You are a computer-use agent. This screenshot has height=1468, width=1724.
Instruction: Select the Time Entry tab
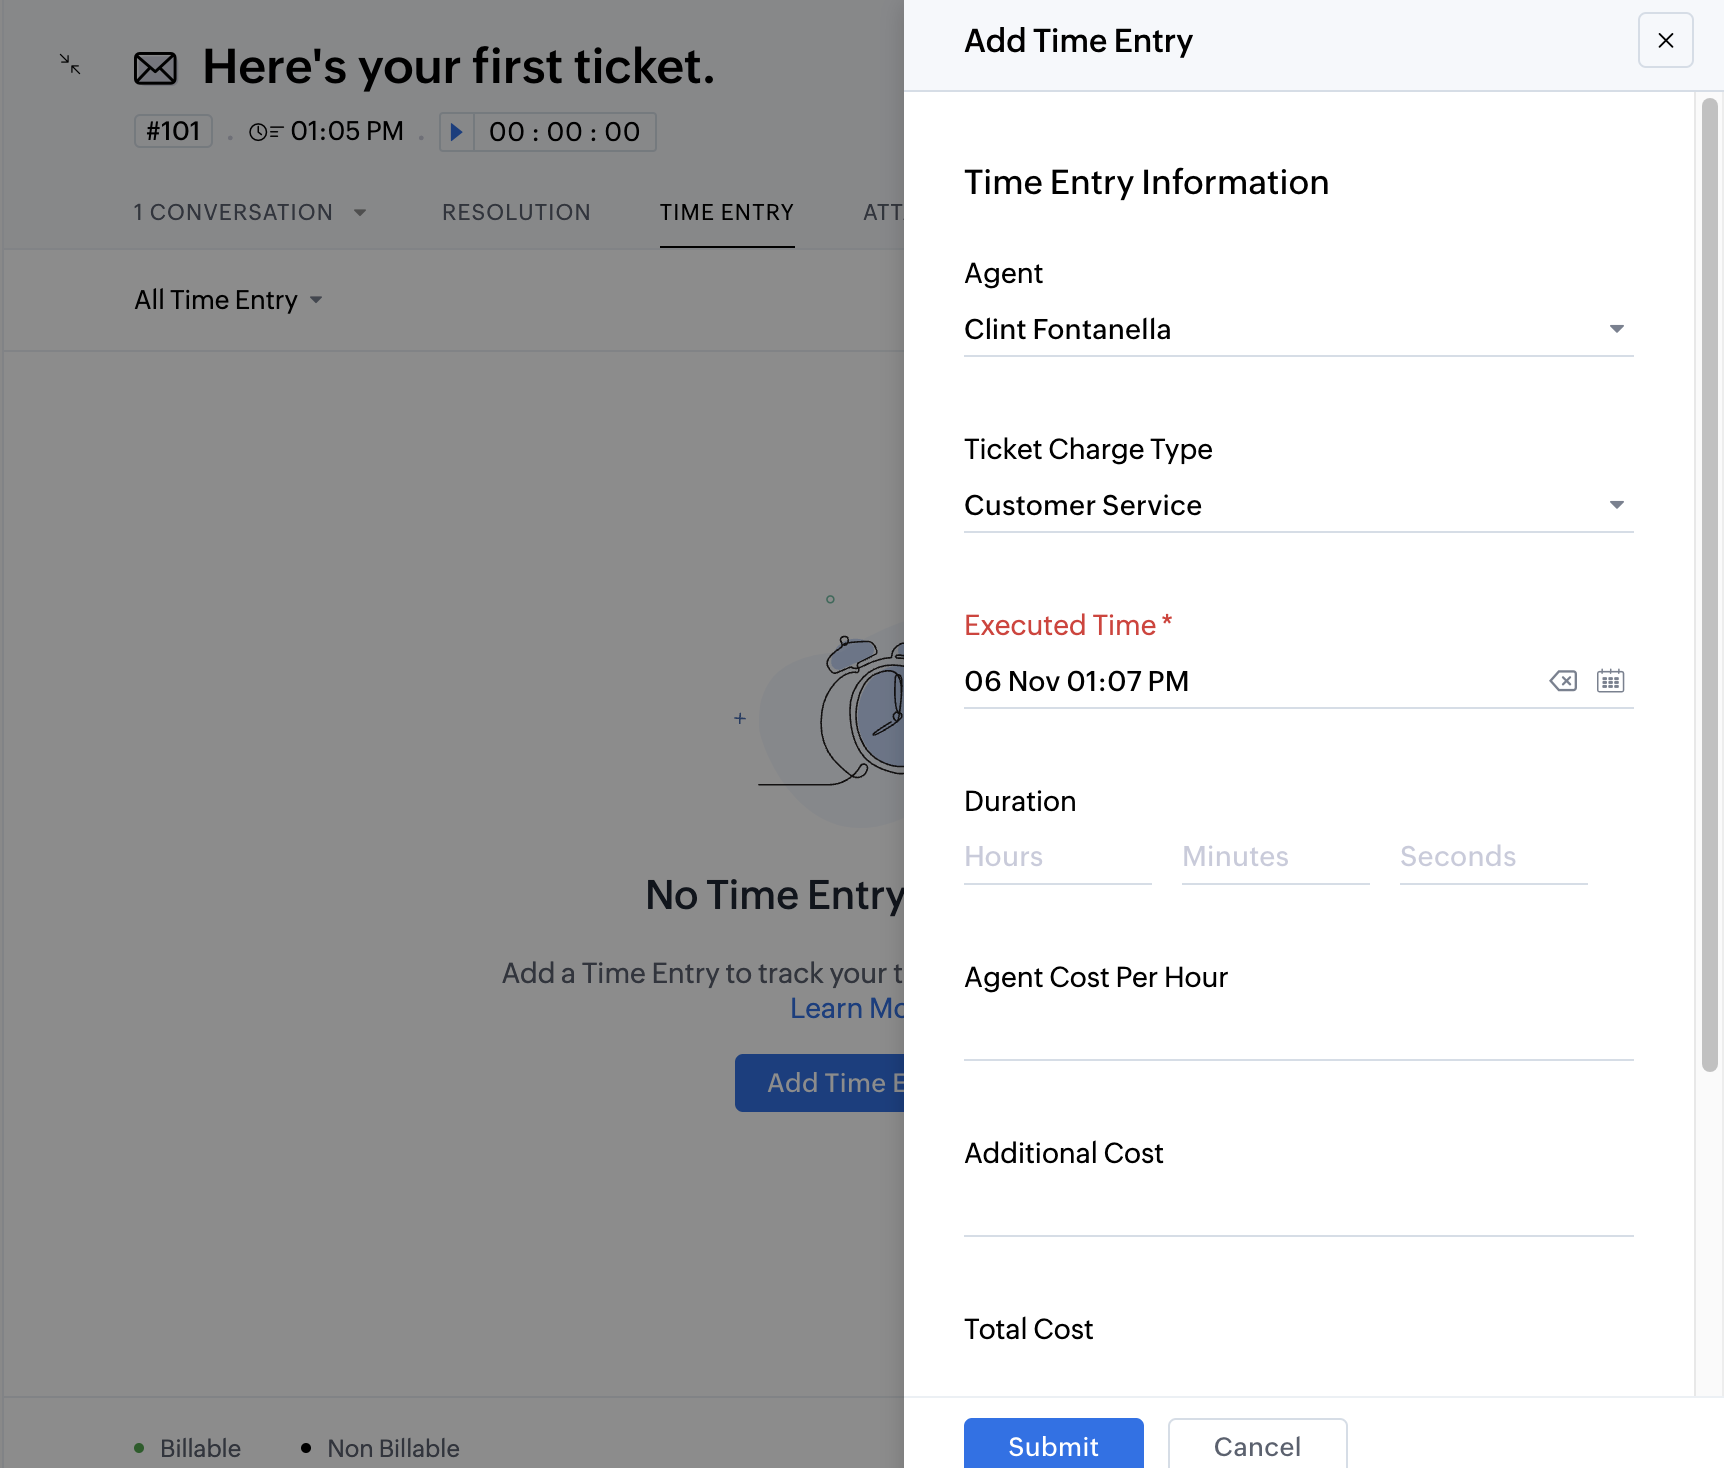727,212
